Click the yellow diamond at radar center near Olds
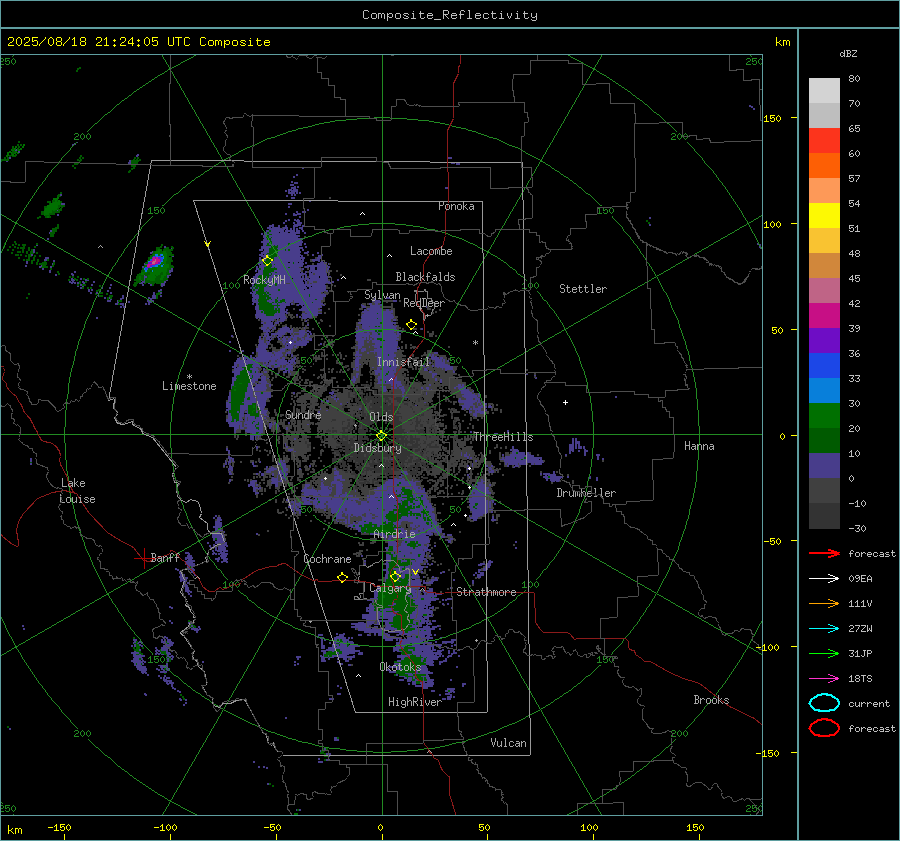This screenshot has height=841, width=900. (382, 436)
